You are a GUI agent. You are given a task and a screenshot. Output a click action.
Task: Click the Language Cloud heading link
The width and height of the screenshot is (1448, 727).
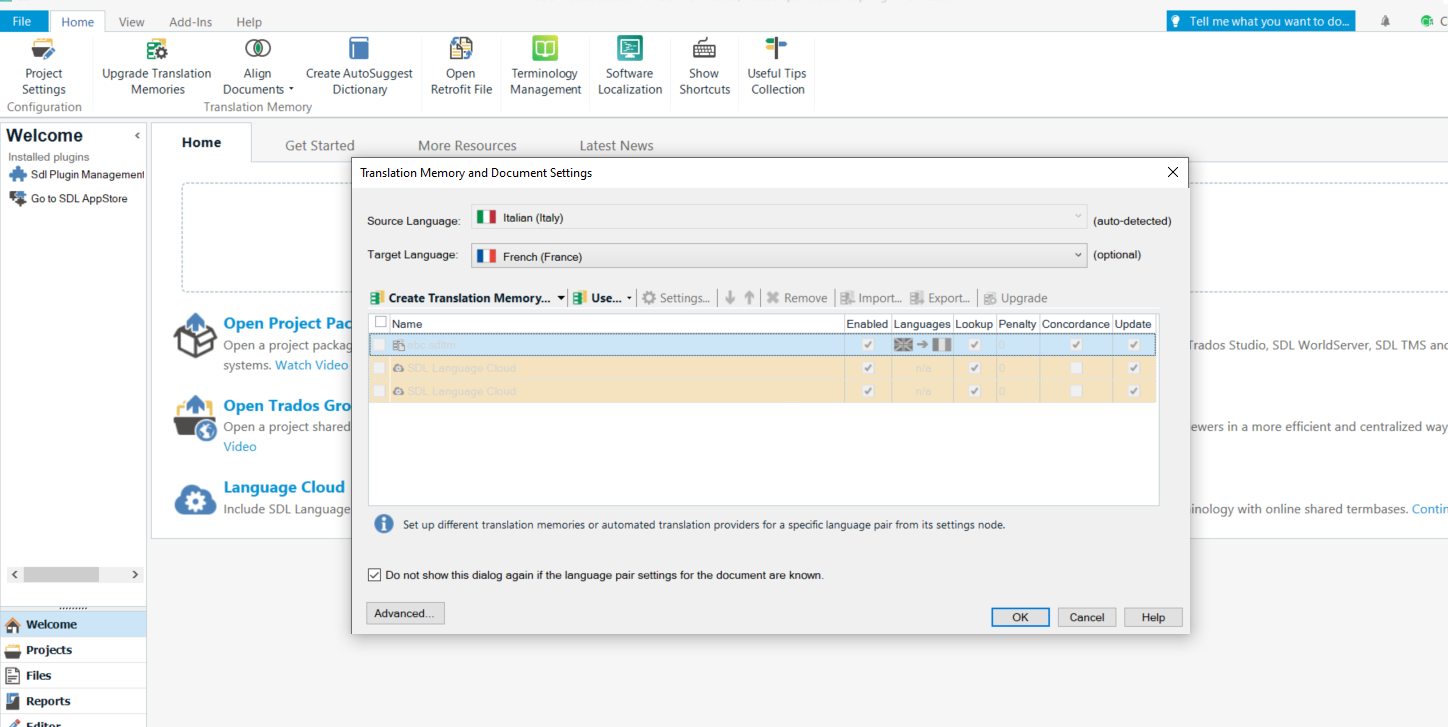point(284,487)
